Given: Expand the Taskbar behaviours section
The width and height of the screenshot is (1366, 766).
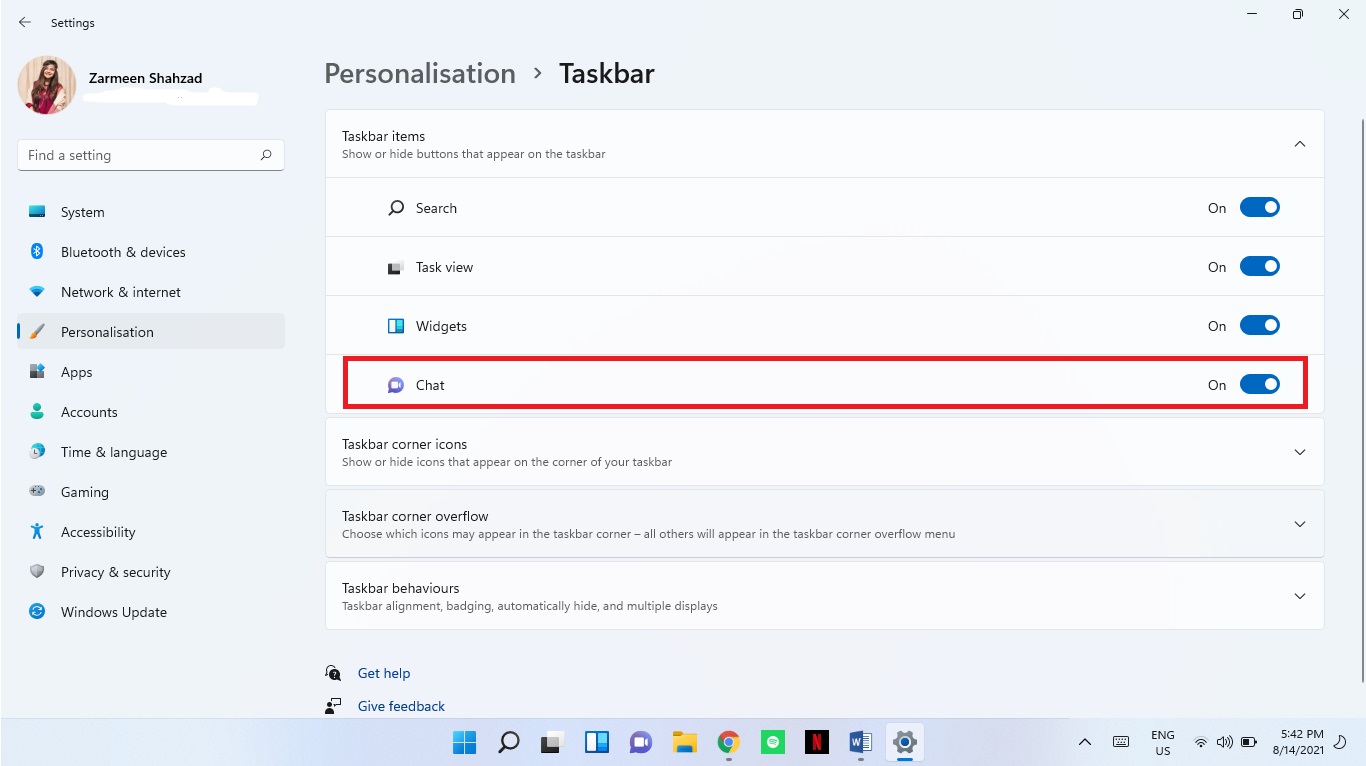Looking at the screenshot, I should [x=1299, y=595].
